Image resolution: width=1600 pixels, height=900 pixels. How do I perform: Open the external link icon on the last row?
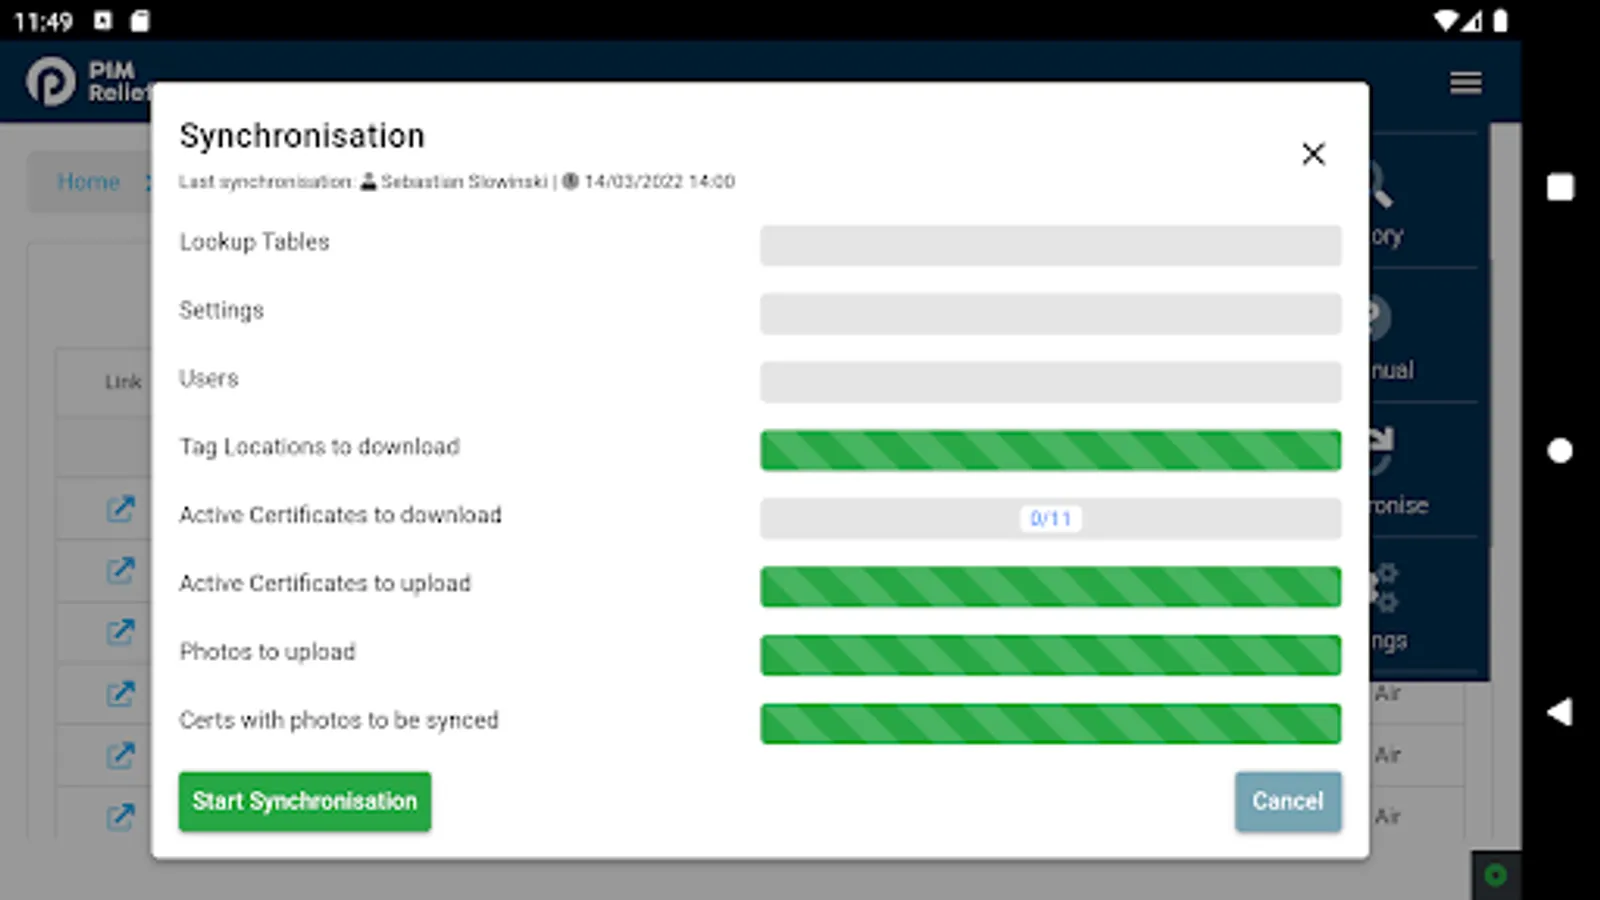pyautogui.click(x=120, y=816)
